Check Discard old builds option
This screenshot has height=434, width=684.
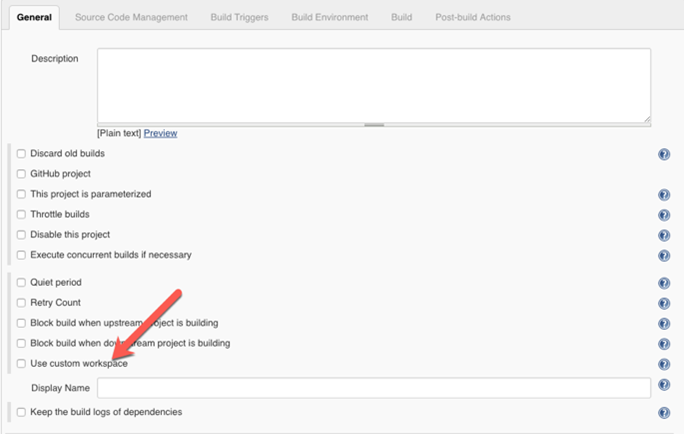(x=21, y=154)
